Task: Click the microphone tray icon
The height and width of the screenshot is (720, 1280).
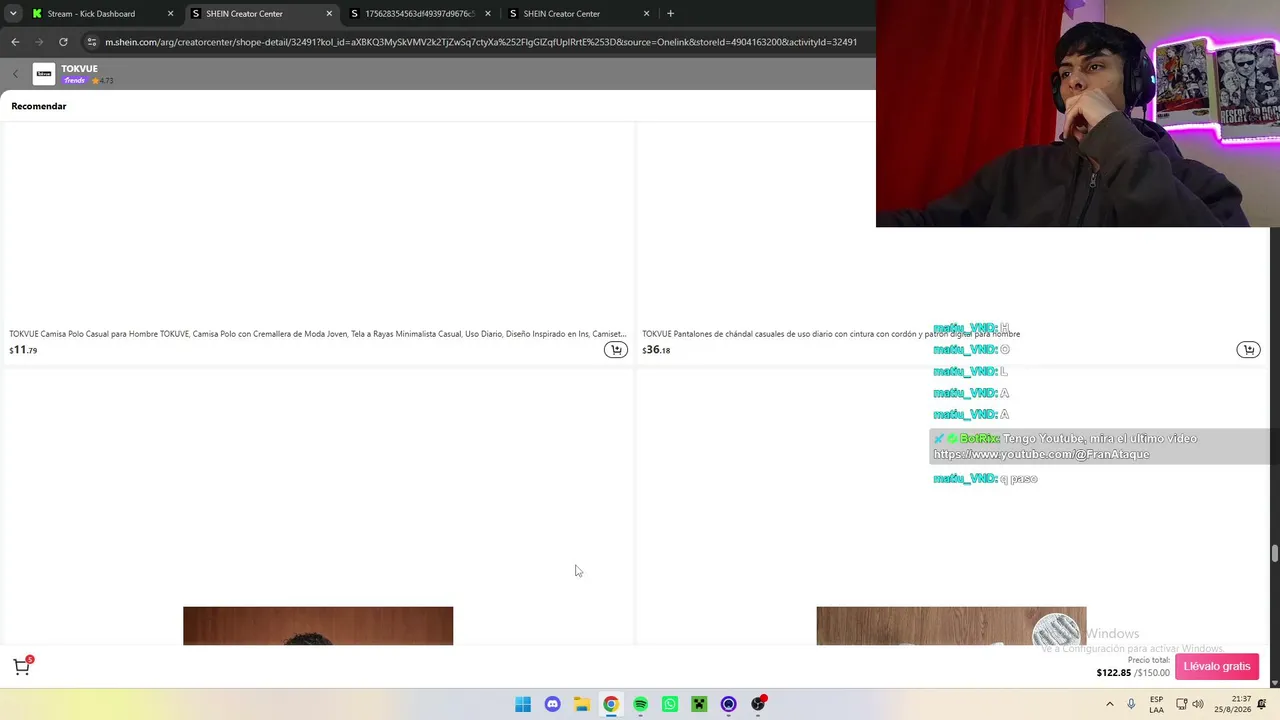Action: (x=1131, y=704)
